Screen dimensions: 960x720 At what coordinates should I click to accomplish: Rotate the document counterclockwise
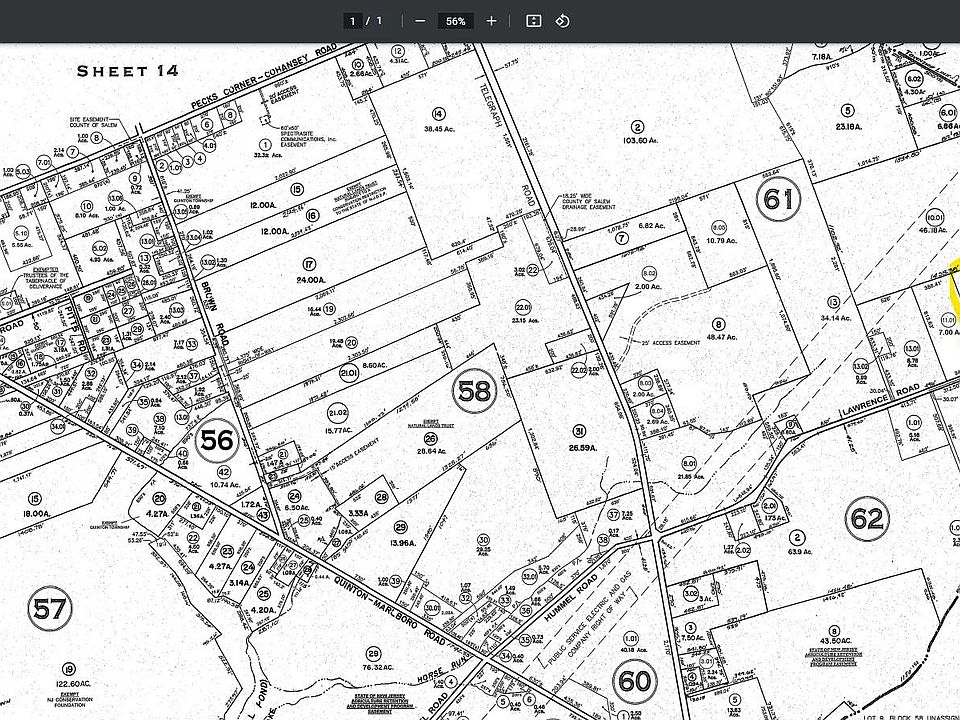tap(562, 21)
